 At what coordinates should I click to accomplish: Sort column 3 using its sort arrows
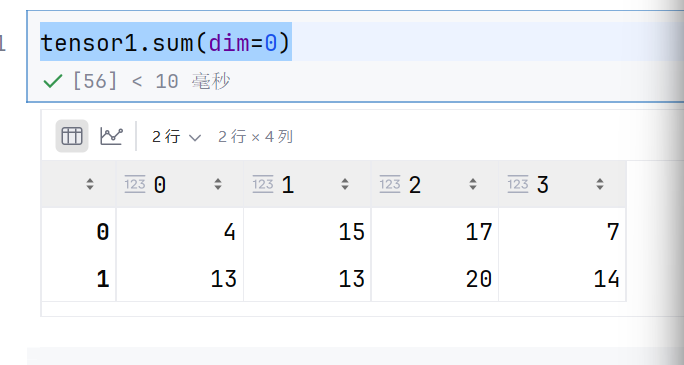point(600,184)
